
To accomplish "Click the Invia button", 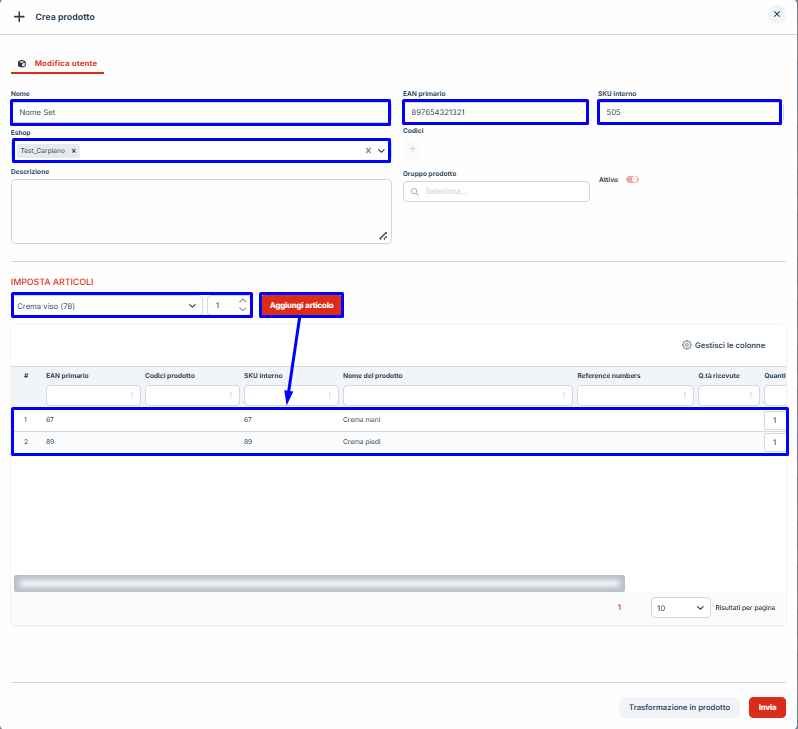I will point(766,707).
